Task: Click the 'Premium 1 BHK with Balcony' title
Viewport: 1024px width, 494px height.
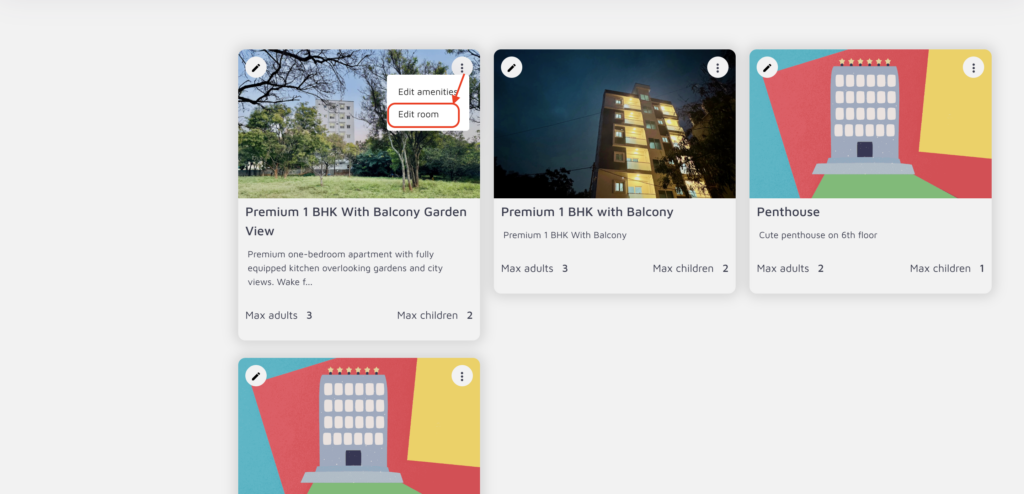Action: tap(587, 212)
